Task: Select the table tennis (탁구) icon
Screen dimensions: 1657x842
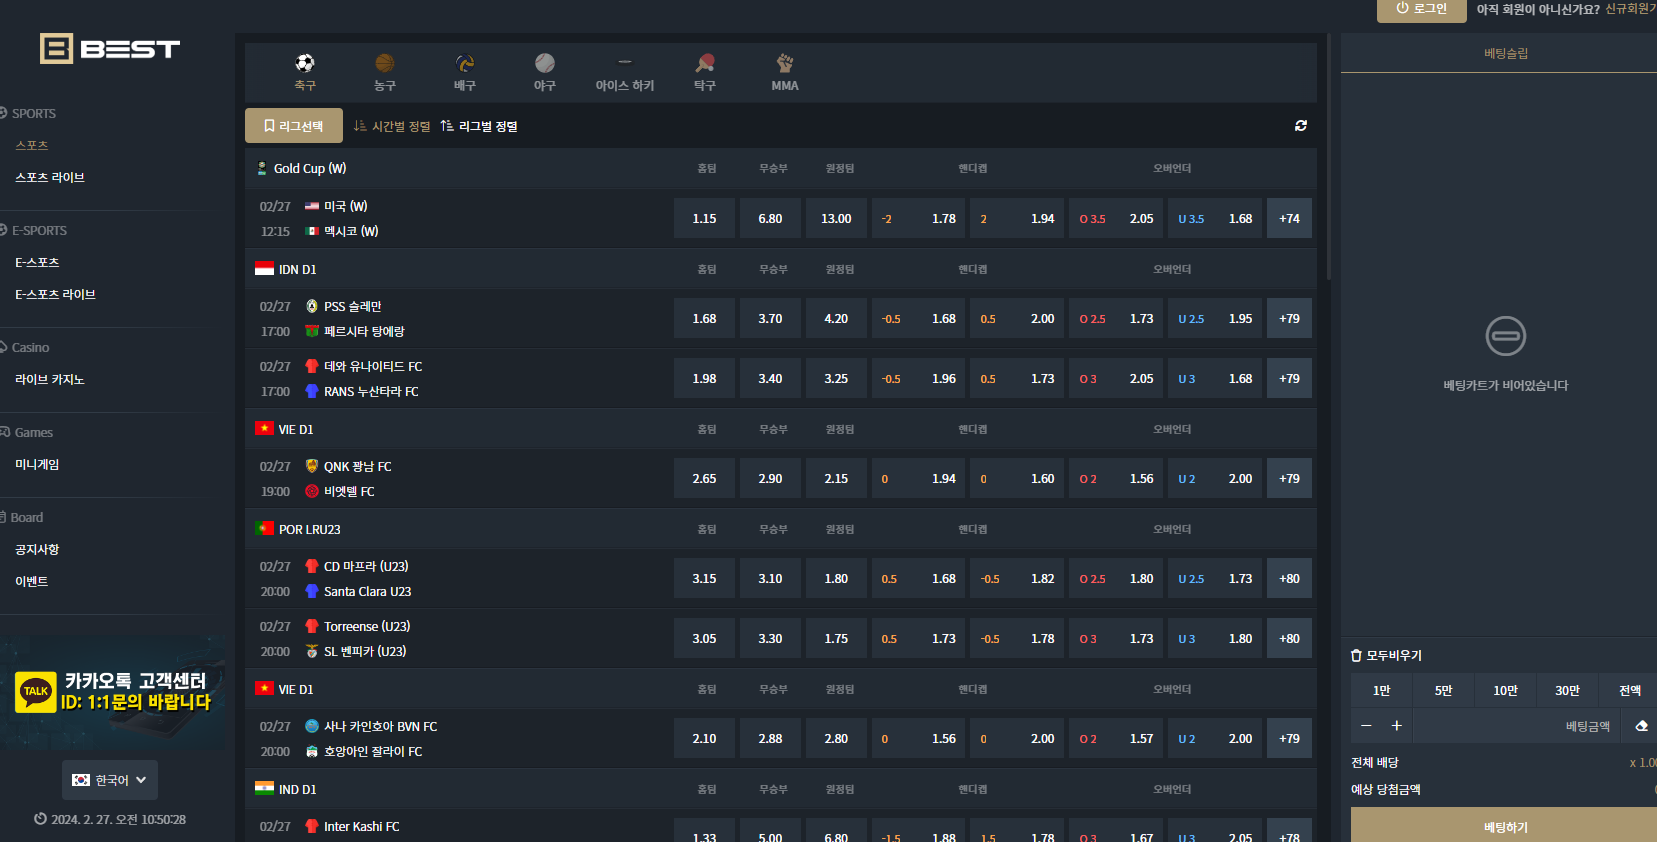Action: coord(705,64)
